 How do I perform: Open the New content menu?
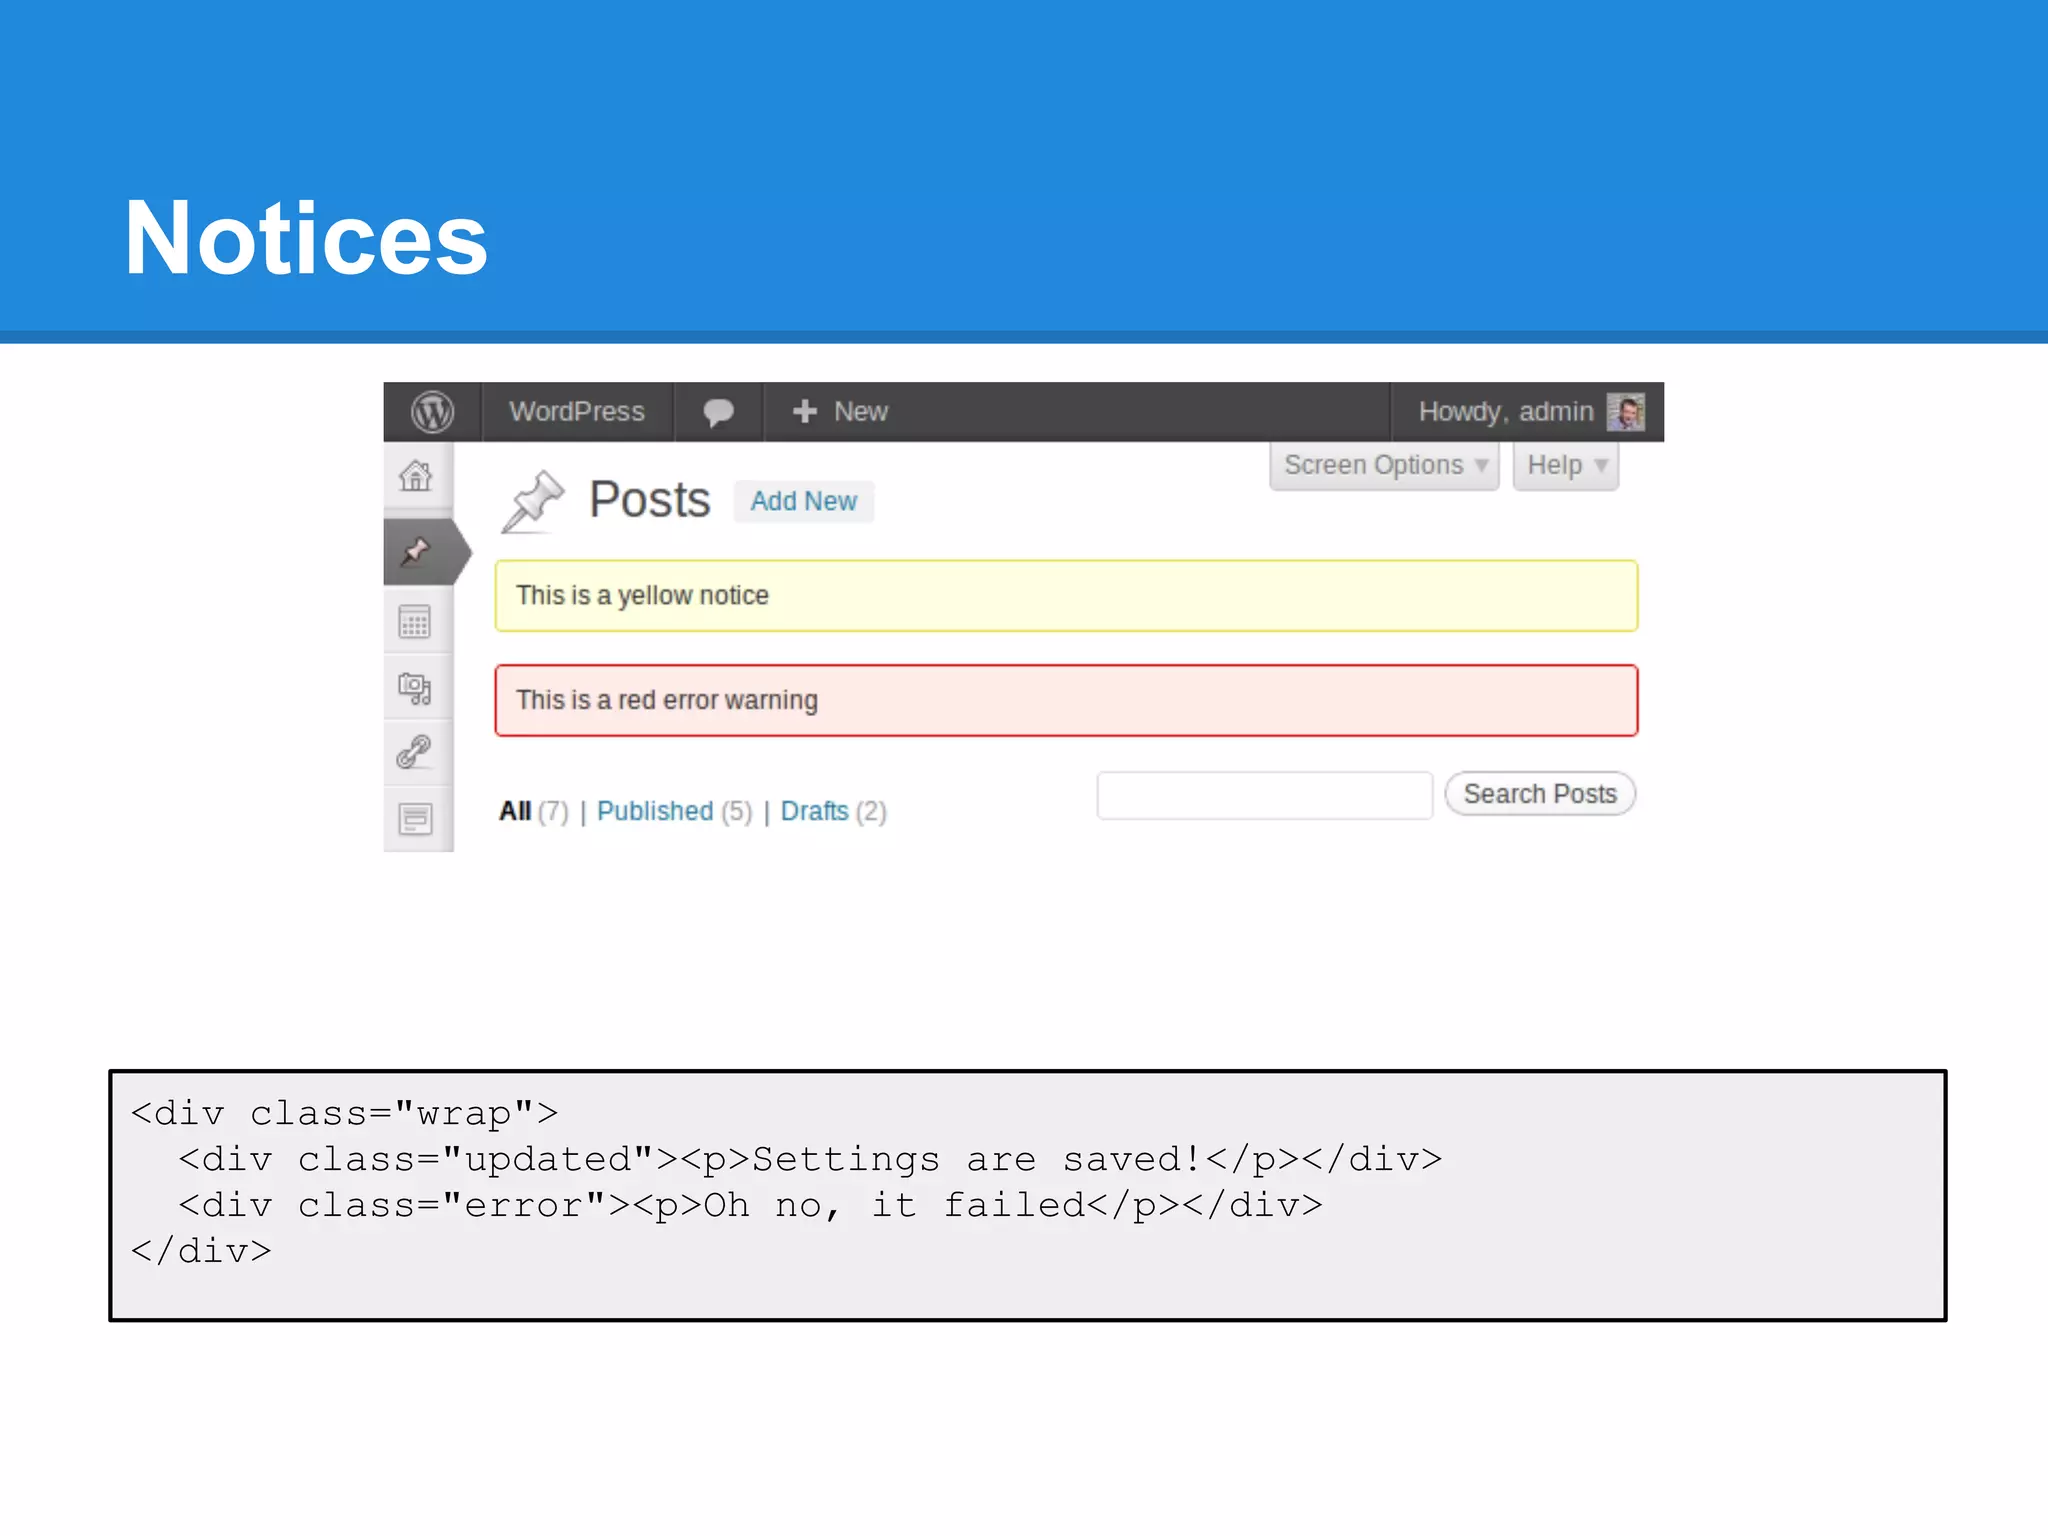coord(840,412)
